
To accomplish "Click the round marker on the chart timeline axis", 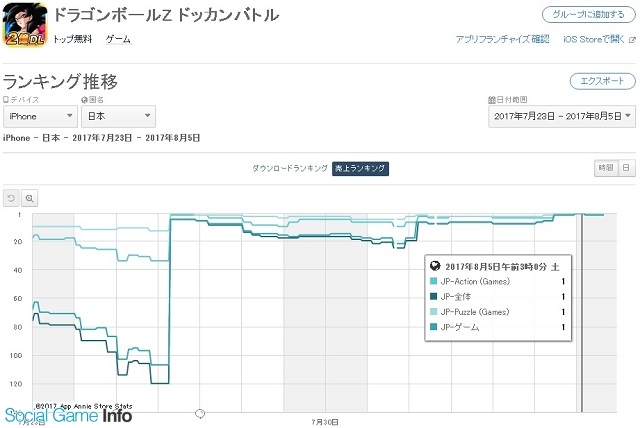I will click(200, 413).
